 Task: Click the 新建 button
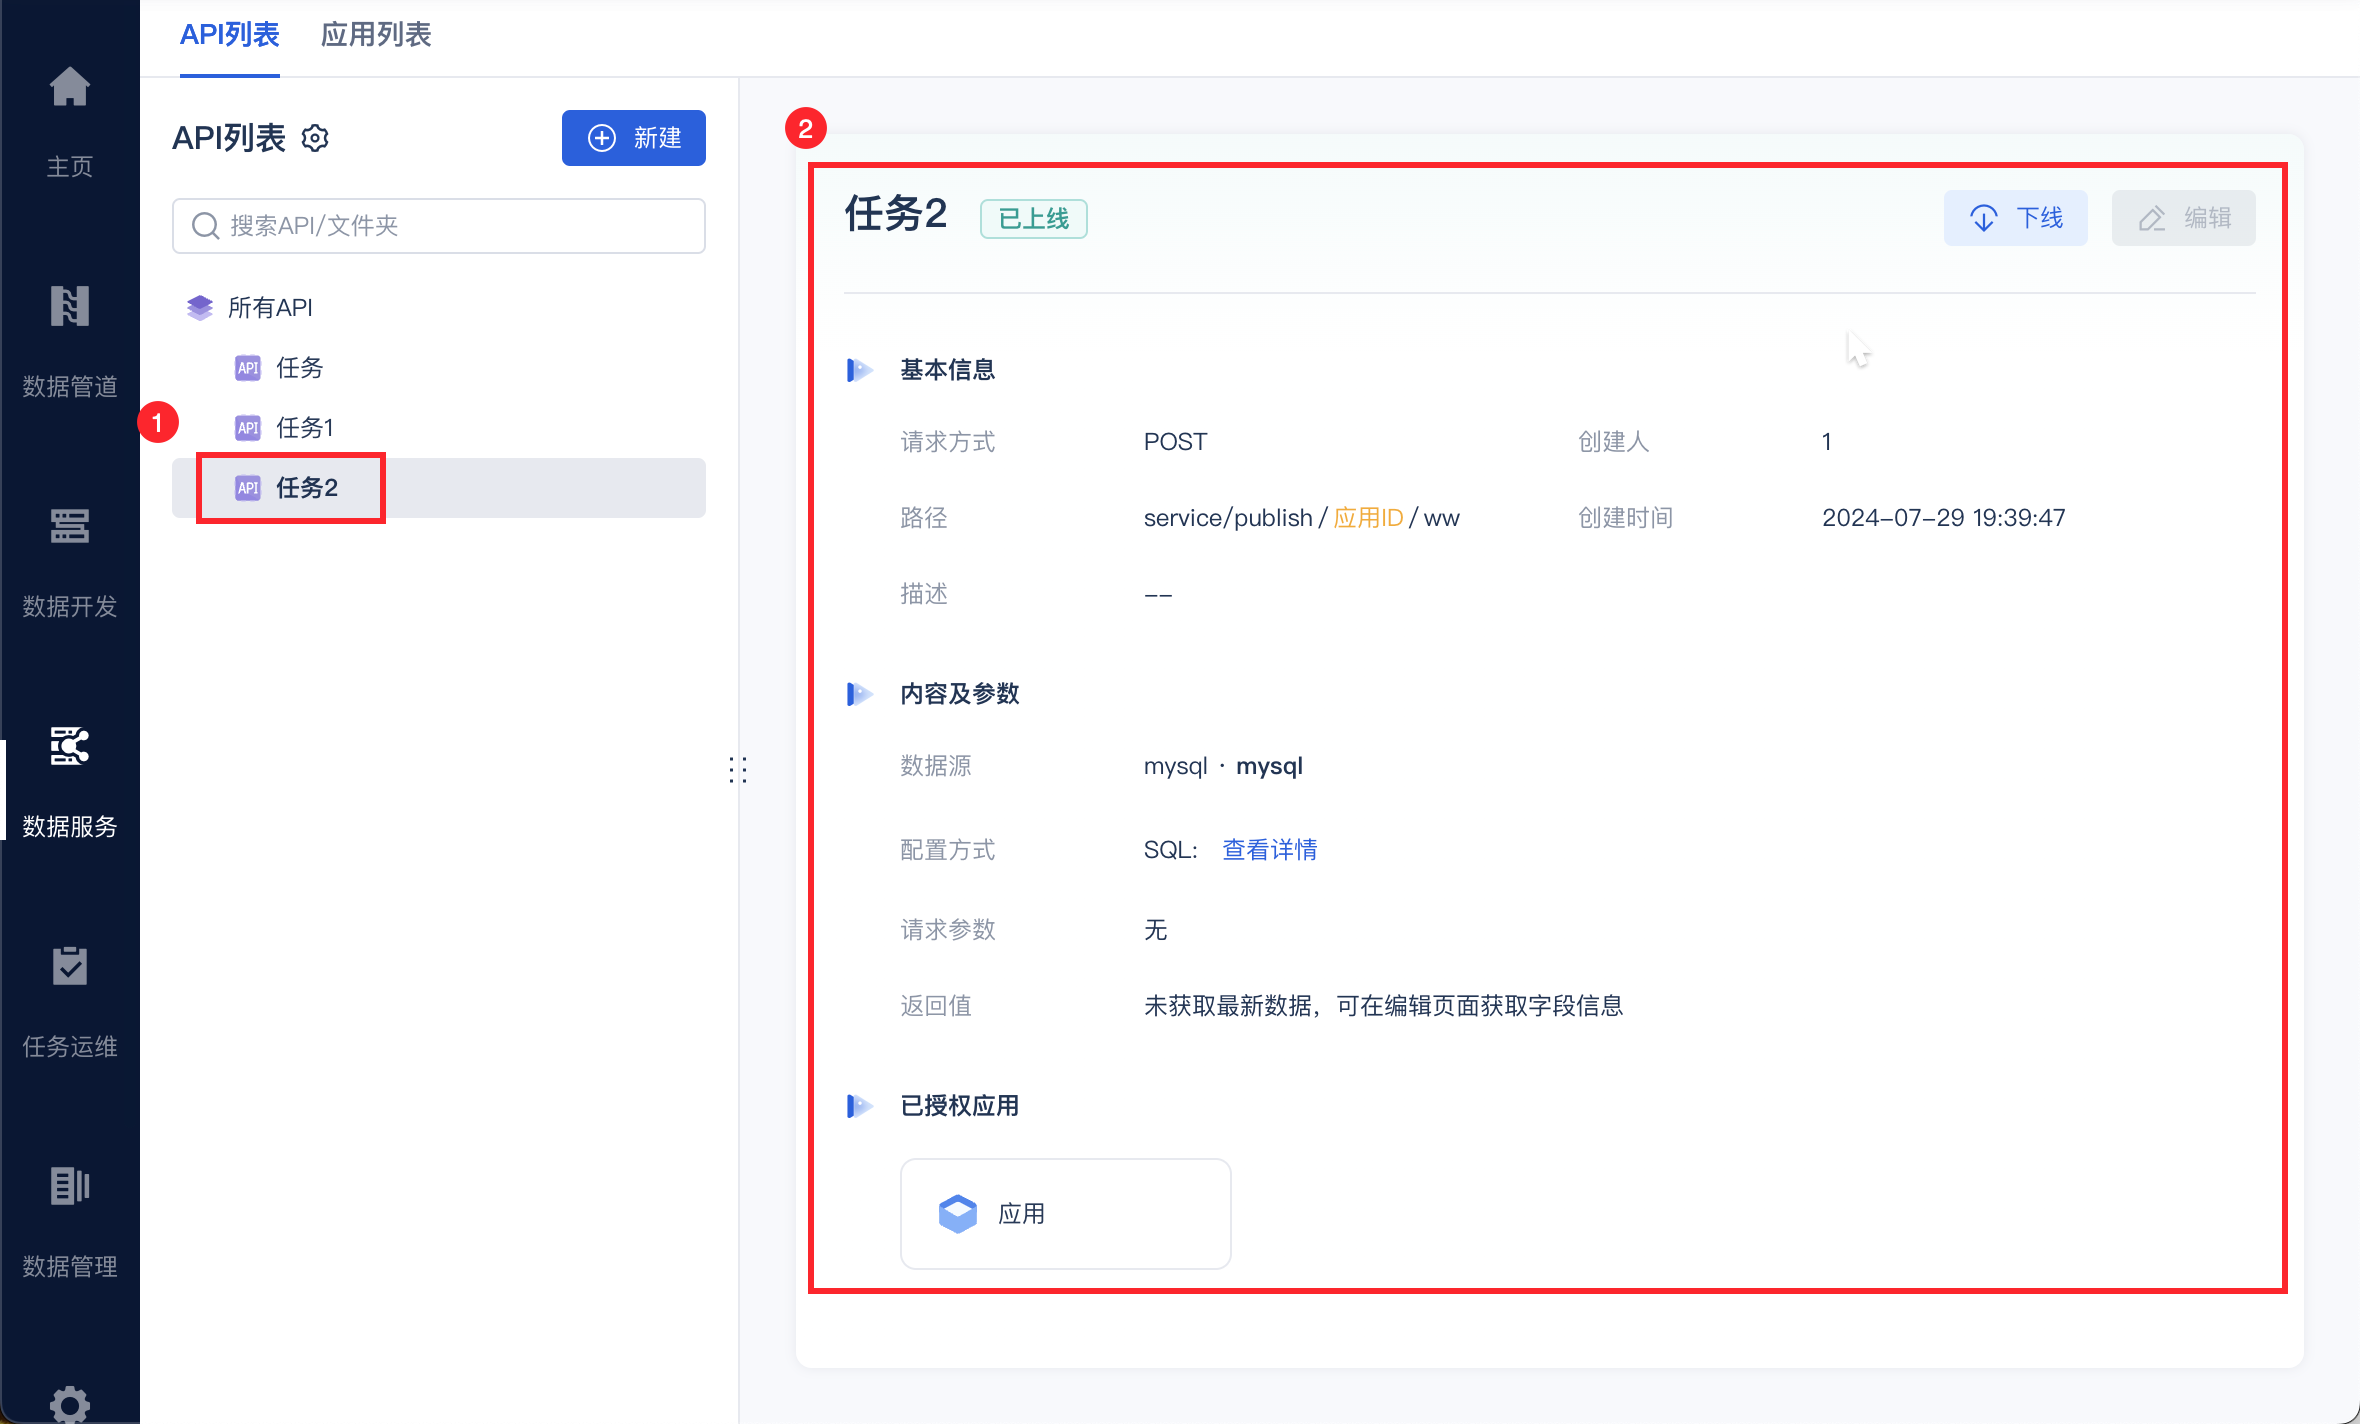point(633,138)
